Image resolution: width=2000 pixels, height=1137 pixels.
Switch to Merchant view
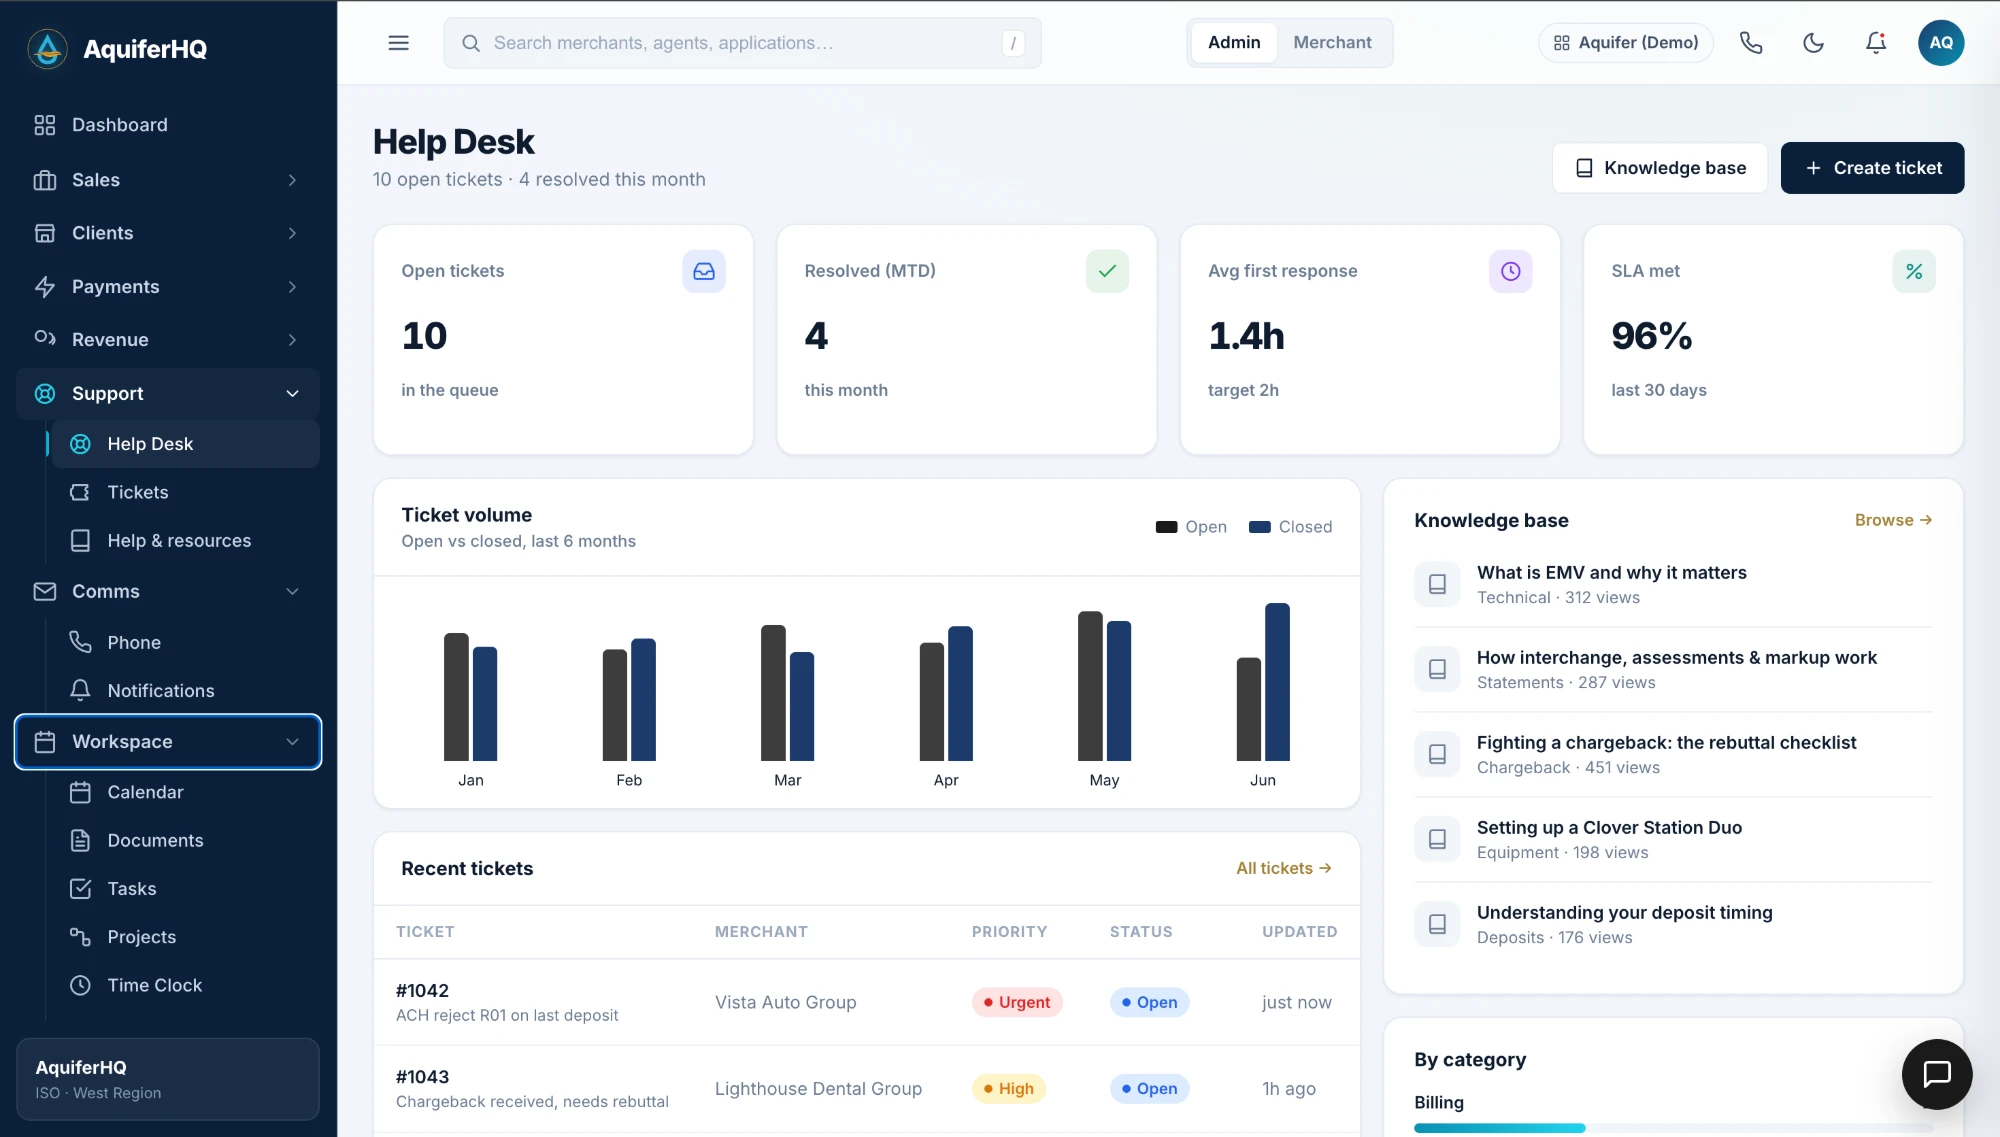tap(1332, 43)
